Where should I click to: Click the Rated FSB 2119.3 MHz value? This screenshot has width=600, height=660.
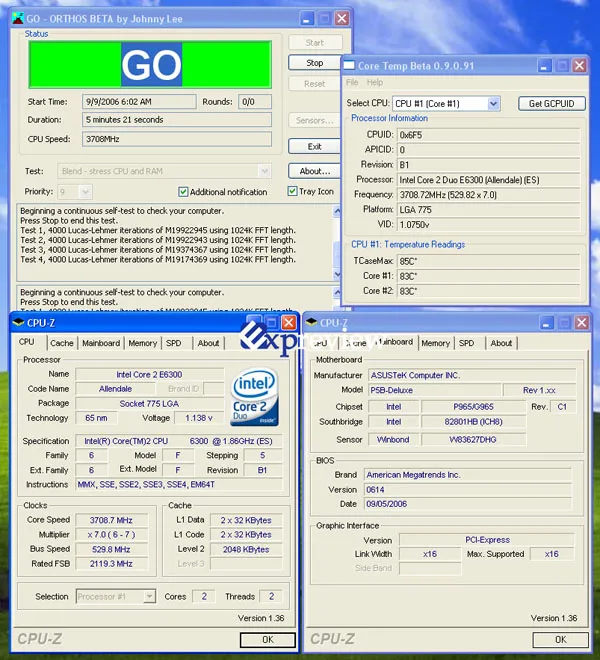pyautogui.click(x=111, y=564)
